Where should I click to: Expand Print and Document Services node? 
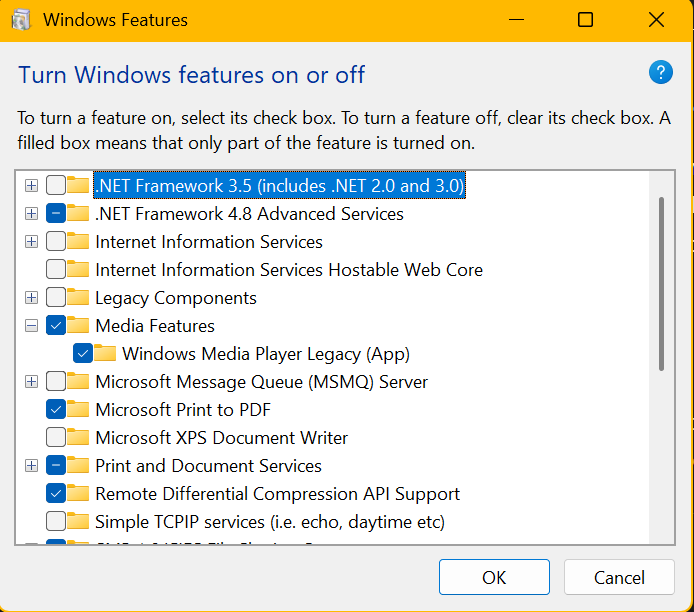[31, 466]
